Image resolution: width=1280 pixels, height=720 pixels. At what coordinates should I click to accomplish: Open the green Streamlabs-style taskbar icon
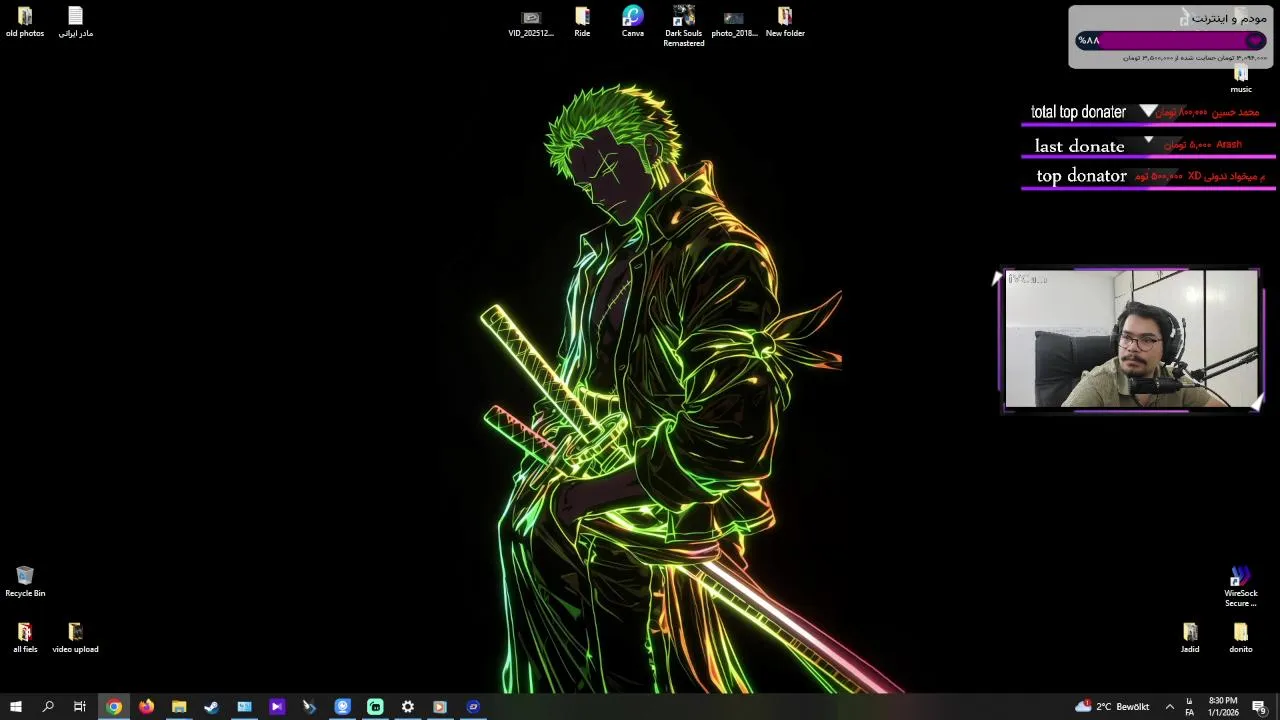click(x=375, y=707)
